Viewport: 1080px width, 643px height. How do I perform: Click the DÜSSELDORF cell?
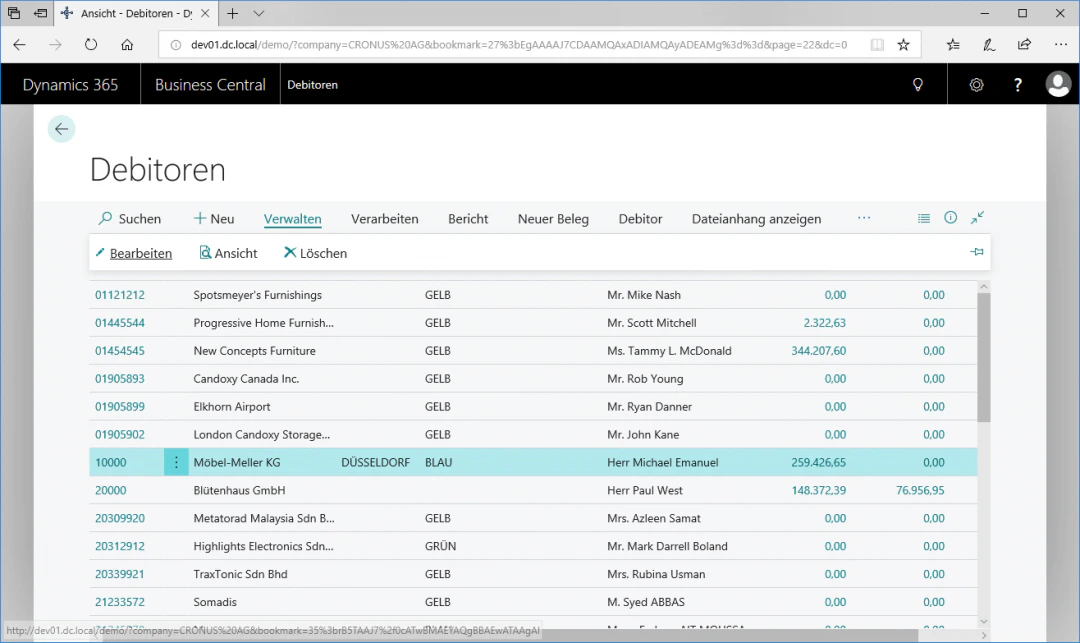pos(375,463)
